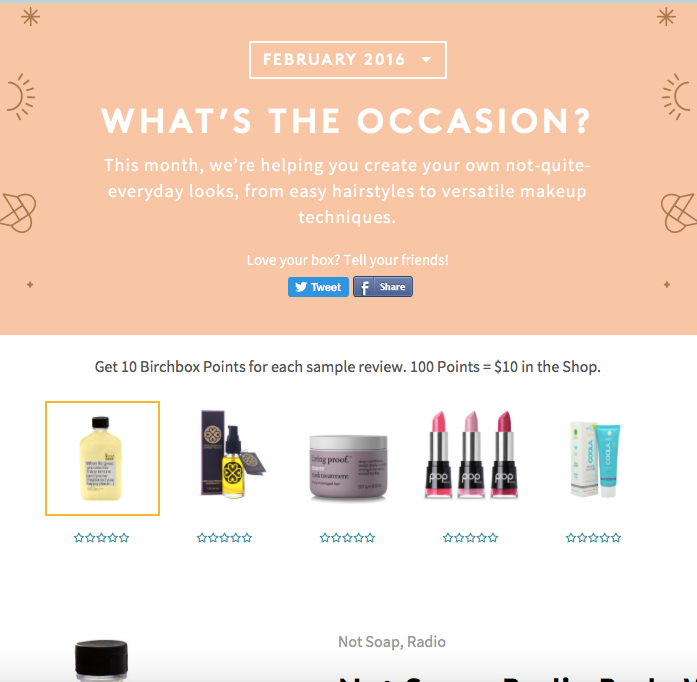Rate the Pop lipsticks five stars
Viewport: 697px width, 682px height.
click(x=493, y=538)
